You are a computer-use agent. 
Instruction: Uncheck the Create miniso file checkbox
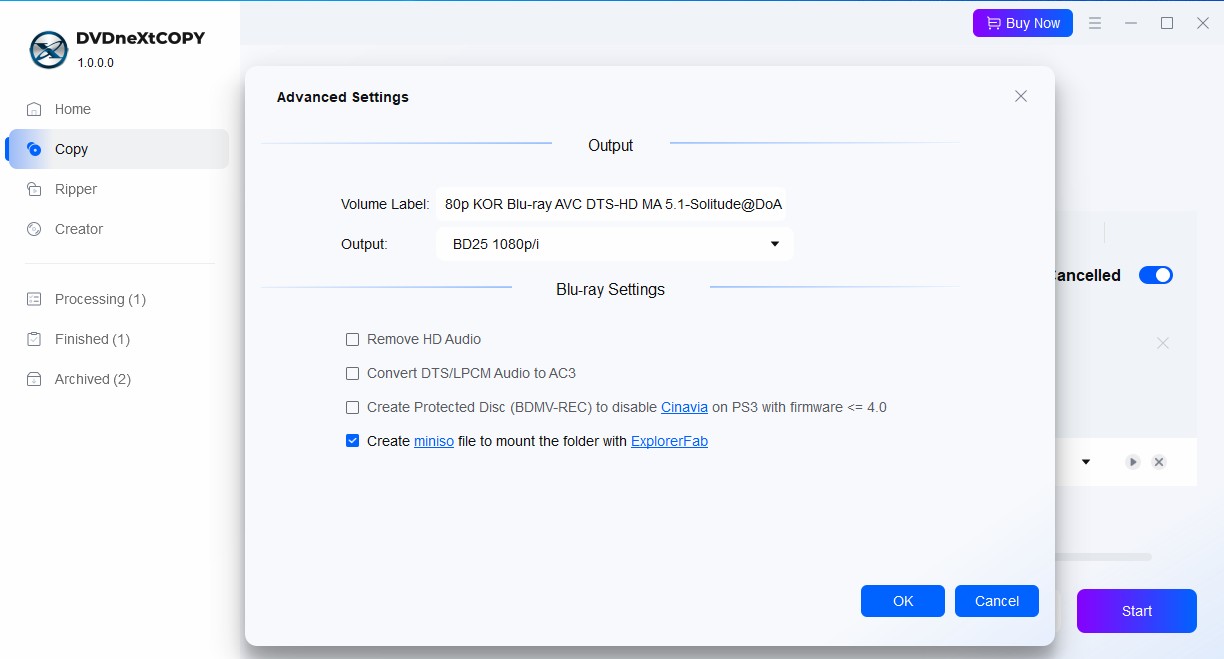coord(352,441)
